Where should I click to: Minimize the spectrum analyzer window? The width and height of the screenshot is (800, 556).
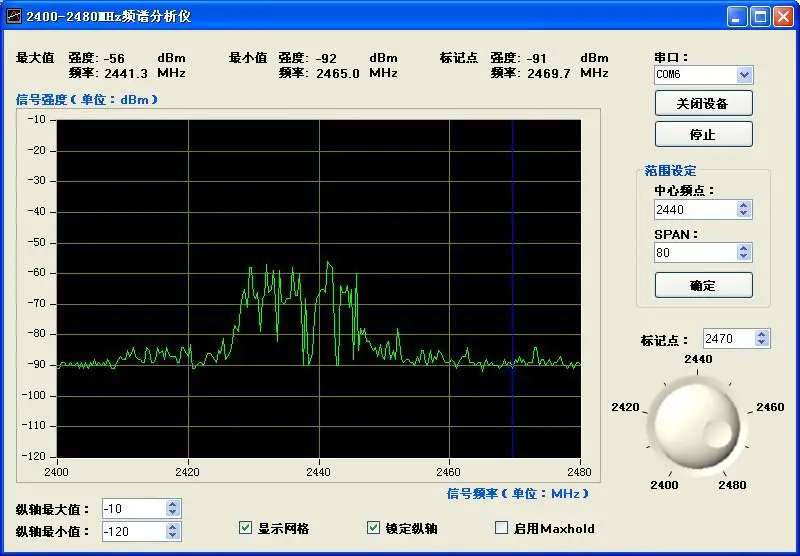736,16
